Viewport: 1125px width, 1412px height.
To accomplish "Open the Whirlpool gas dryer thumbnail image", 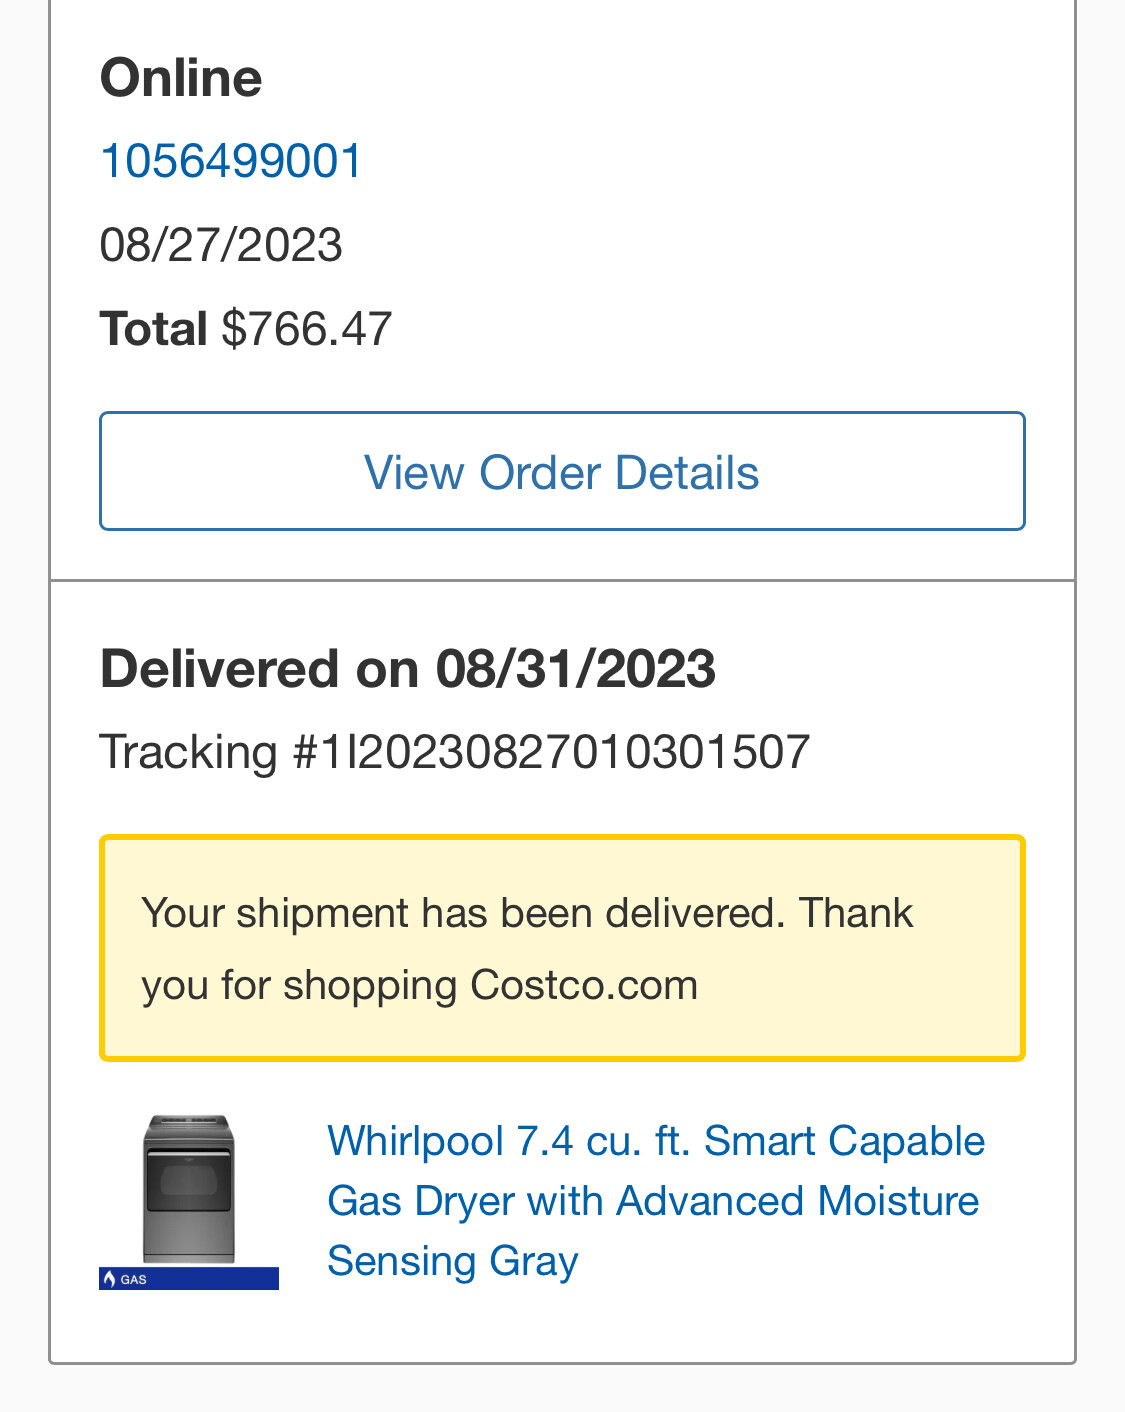I will coord(189,1190).
